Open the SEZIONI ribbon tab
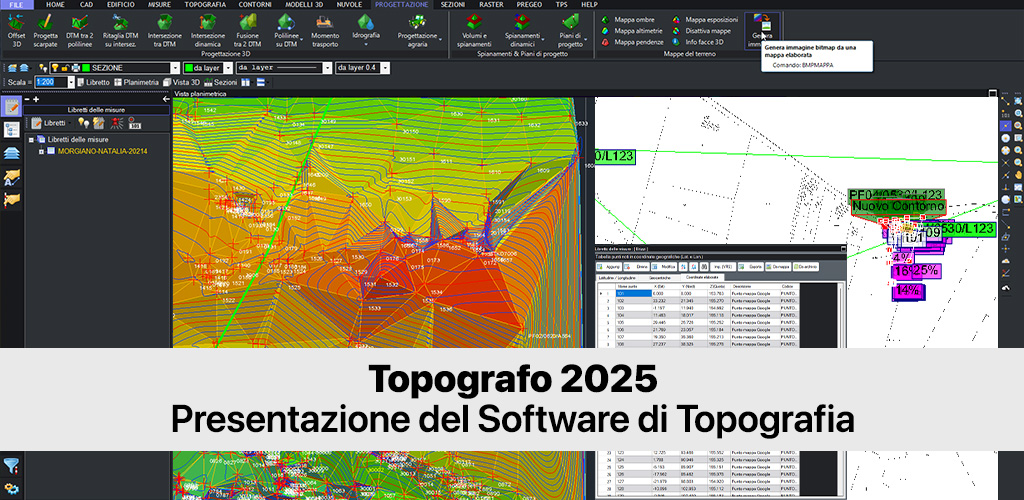Image resolution: width=1024 pixels, height=500 pixels. click(x=453, y=4)
